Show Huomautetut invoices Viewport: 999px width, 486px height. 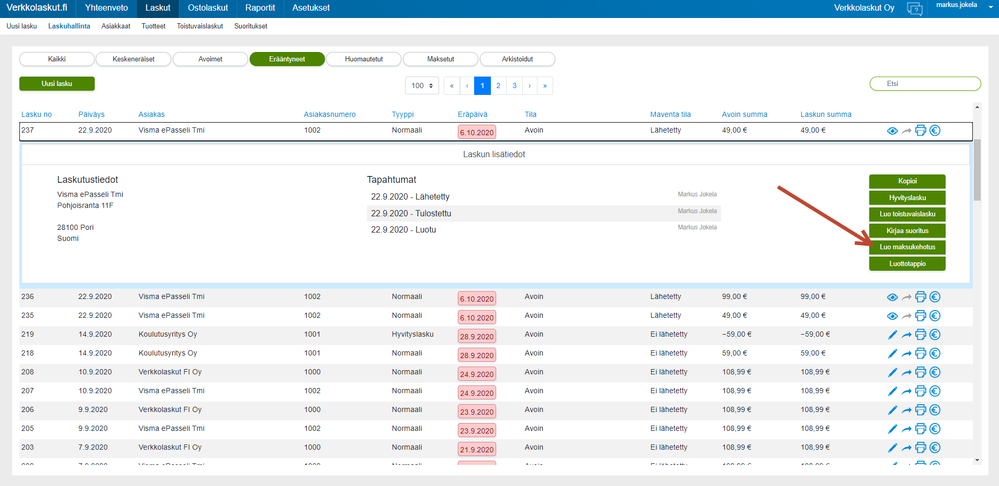(x=364, y=59)
